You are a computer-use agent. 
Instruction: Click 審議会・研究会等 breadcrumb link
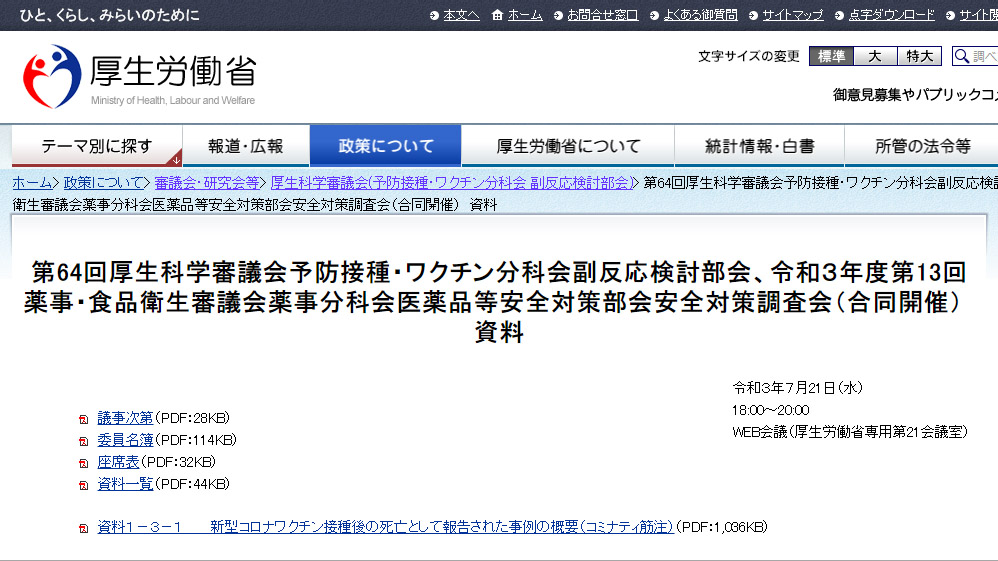207,183
